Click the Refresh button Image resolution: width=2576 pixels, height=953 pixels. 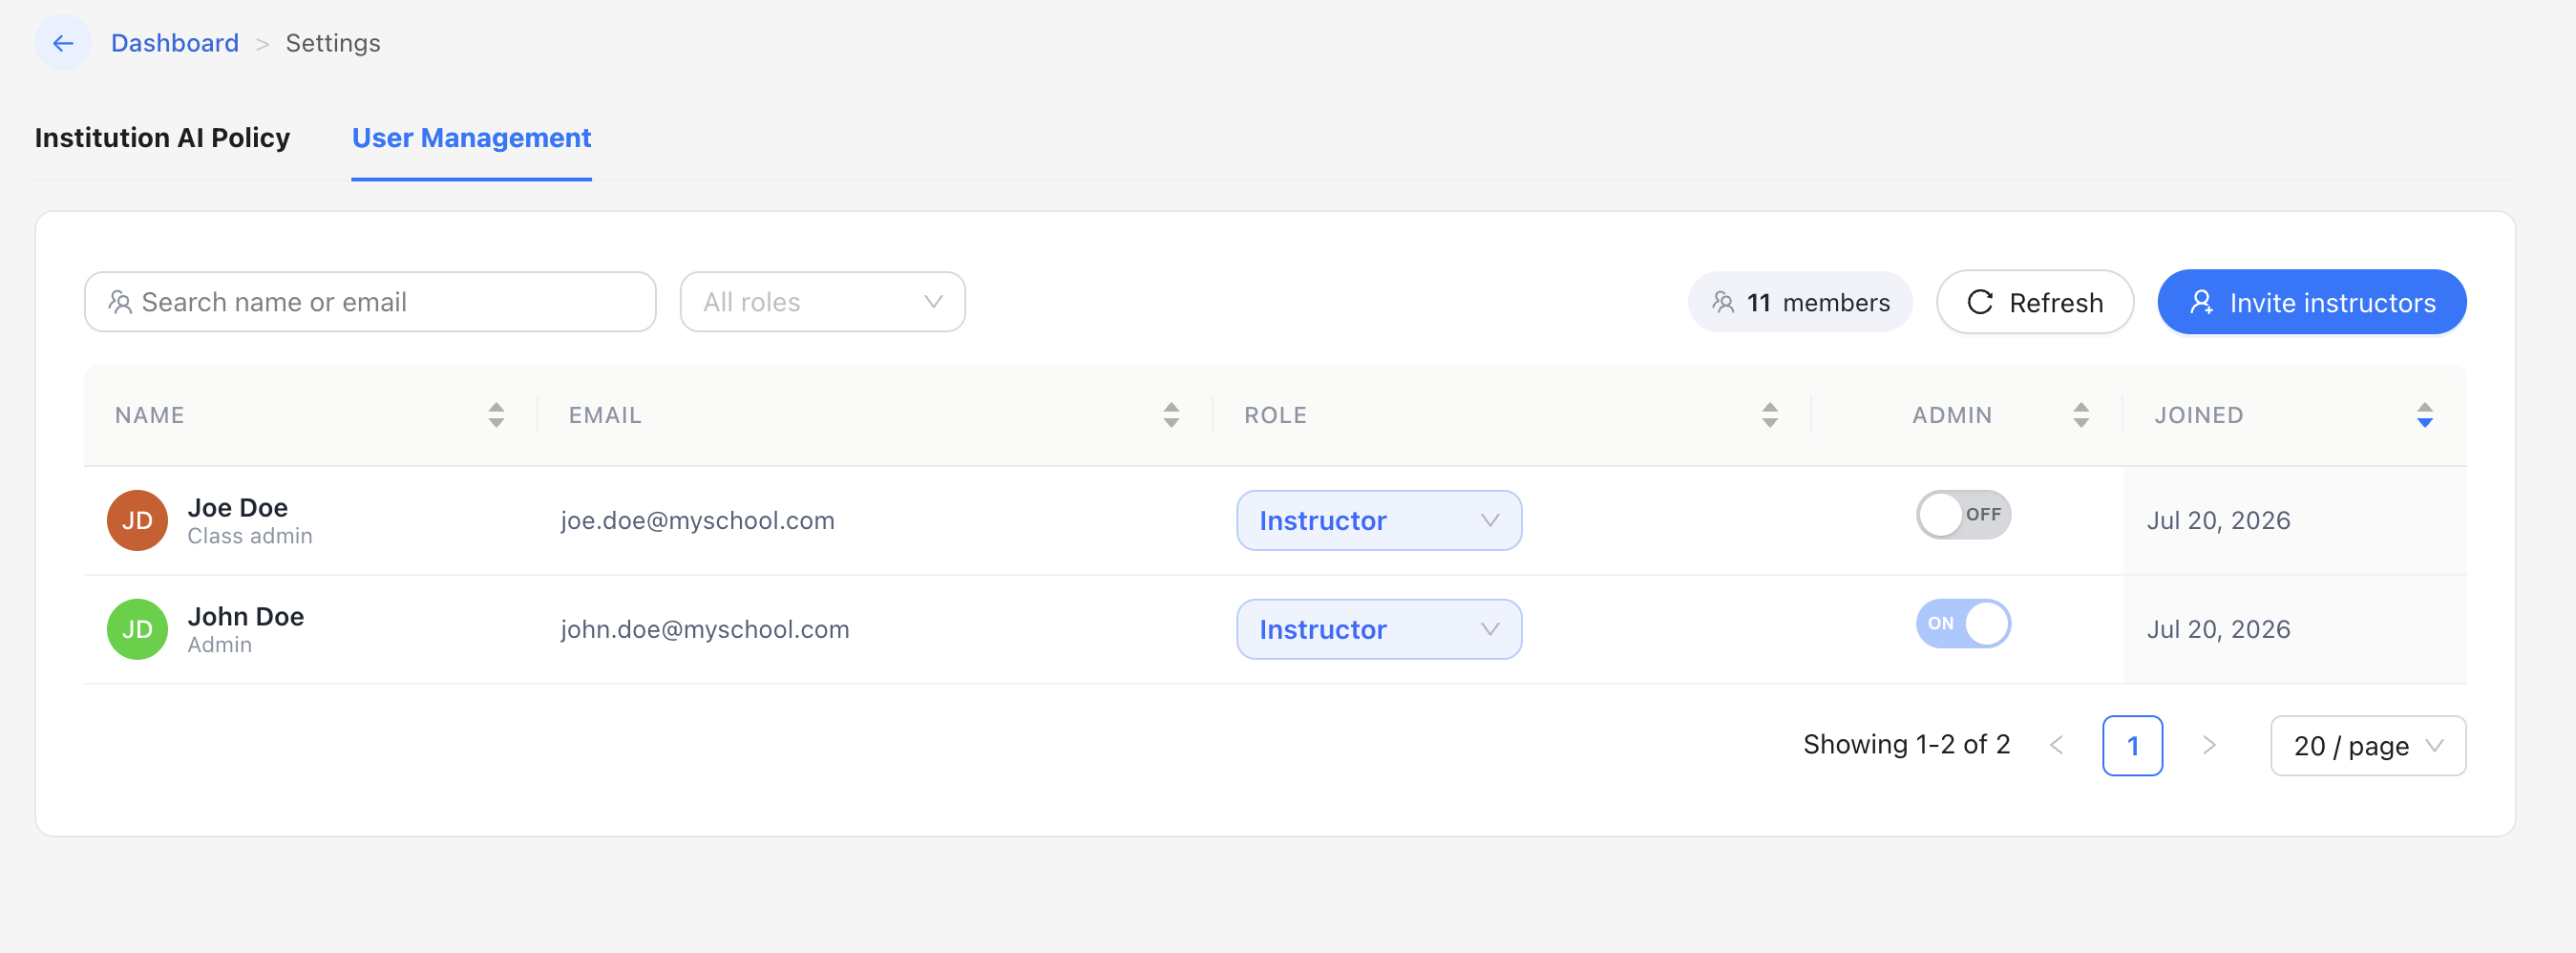tap(2034, 302)
